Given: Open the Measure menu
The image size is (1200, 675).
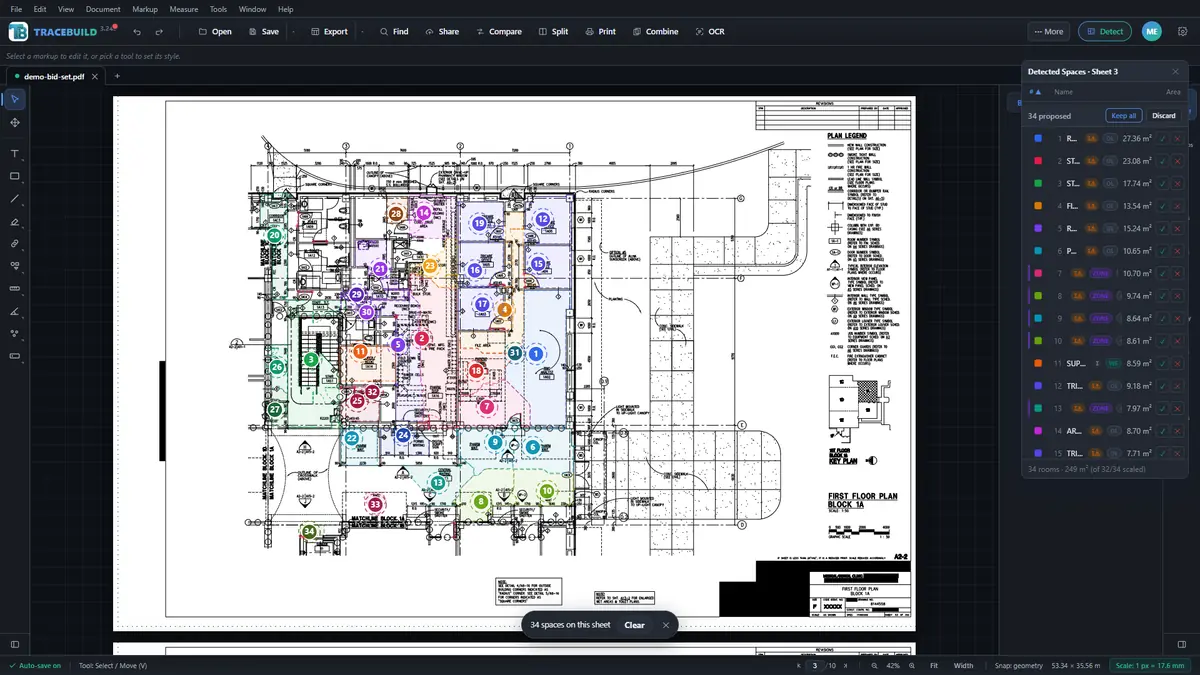Looking at the screenshot, I should click(x=184, y=9).
